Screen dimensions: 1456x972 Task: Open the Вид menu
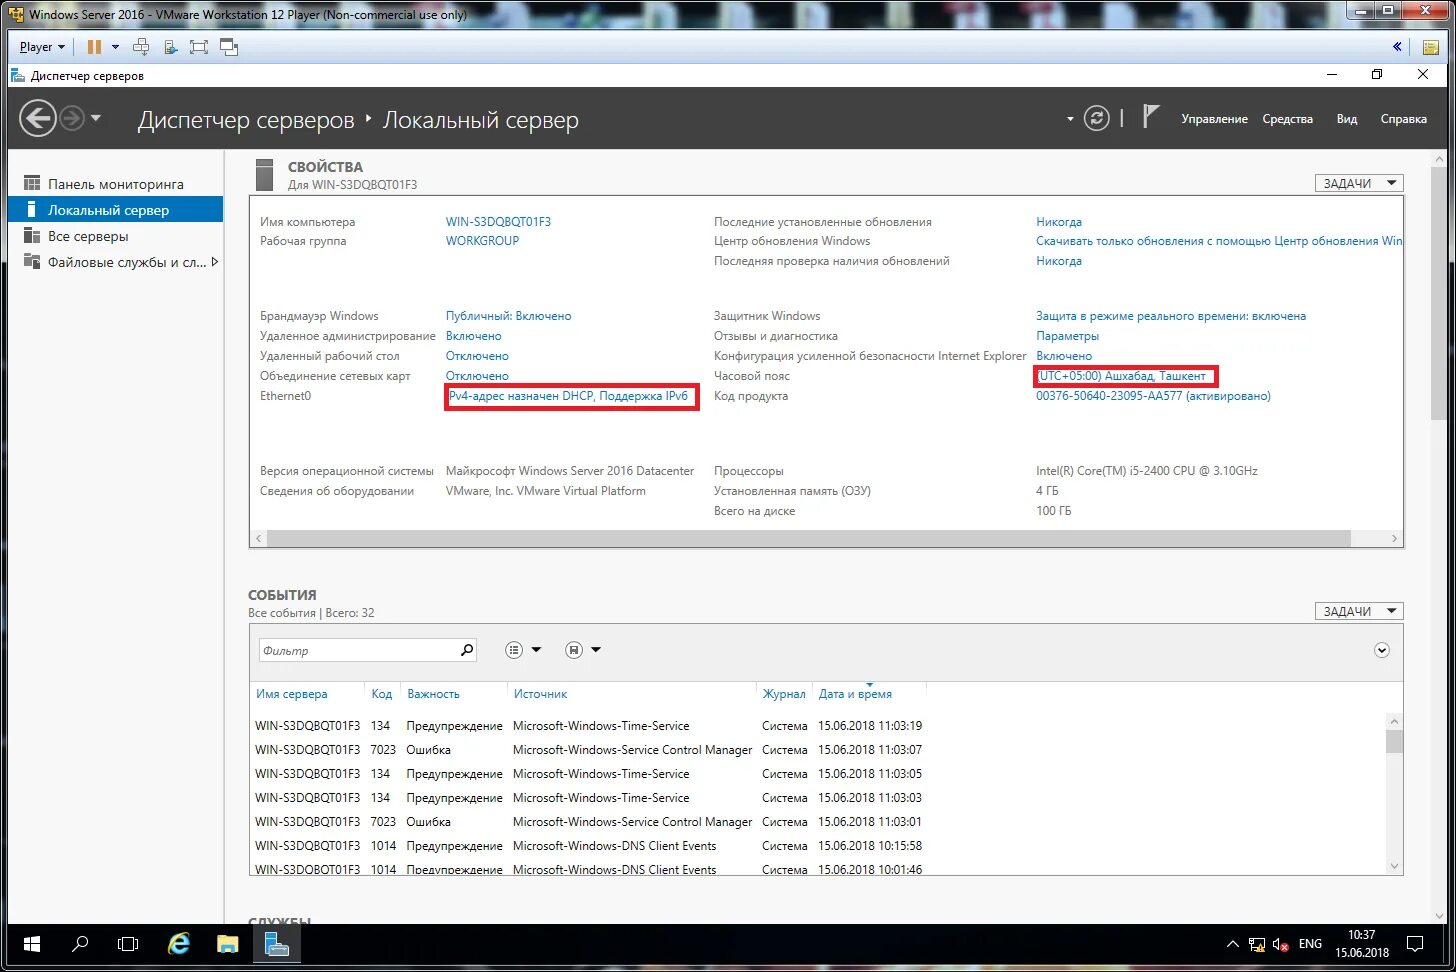(x=1347, y=119)
